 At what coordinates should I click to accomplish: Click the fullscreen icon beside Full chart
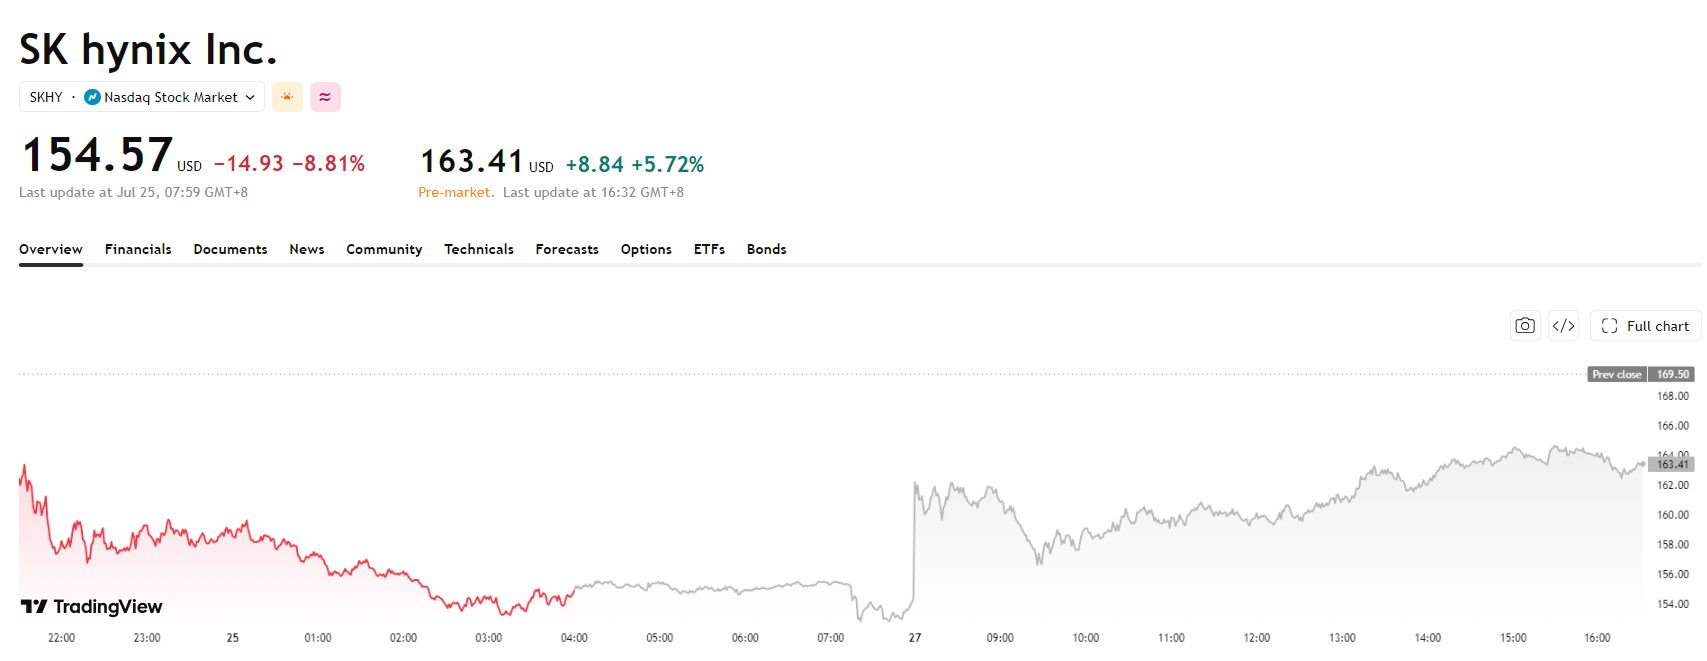click(x=1609, y=326)
